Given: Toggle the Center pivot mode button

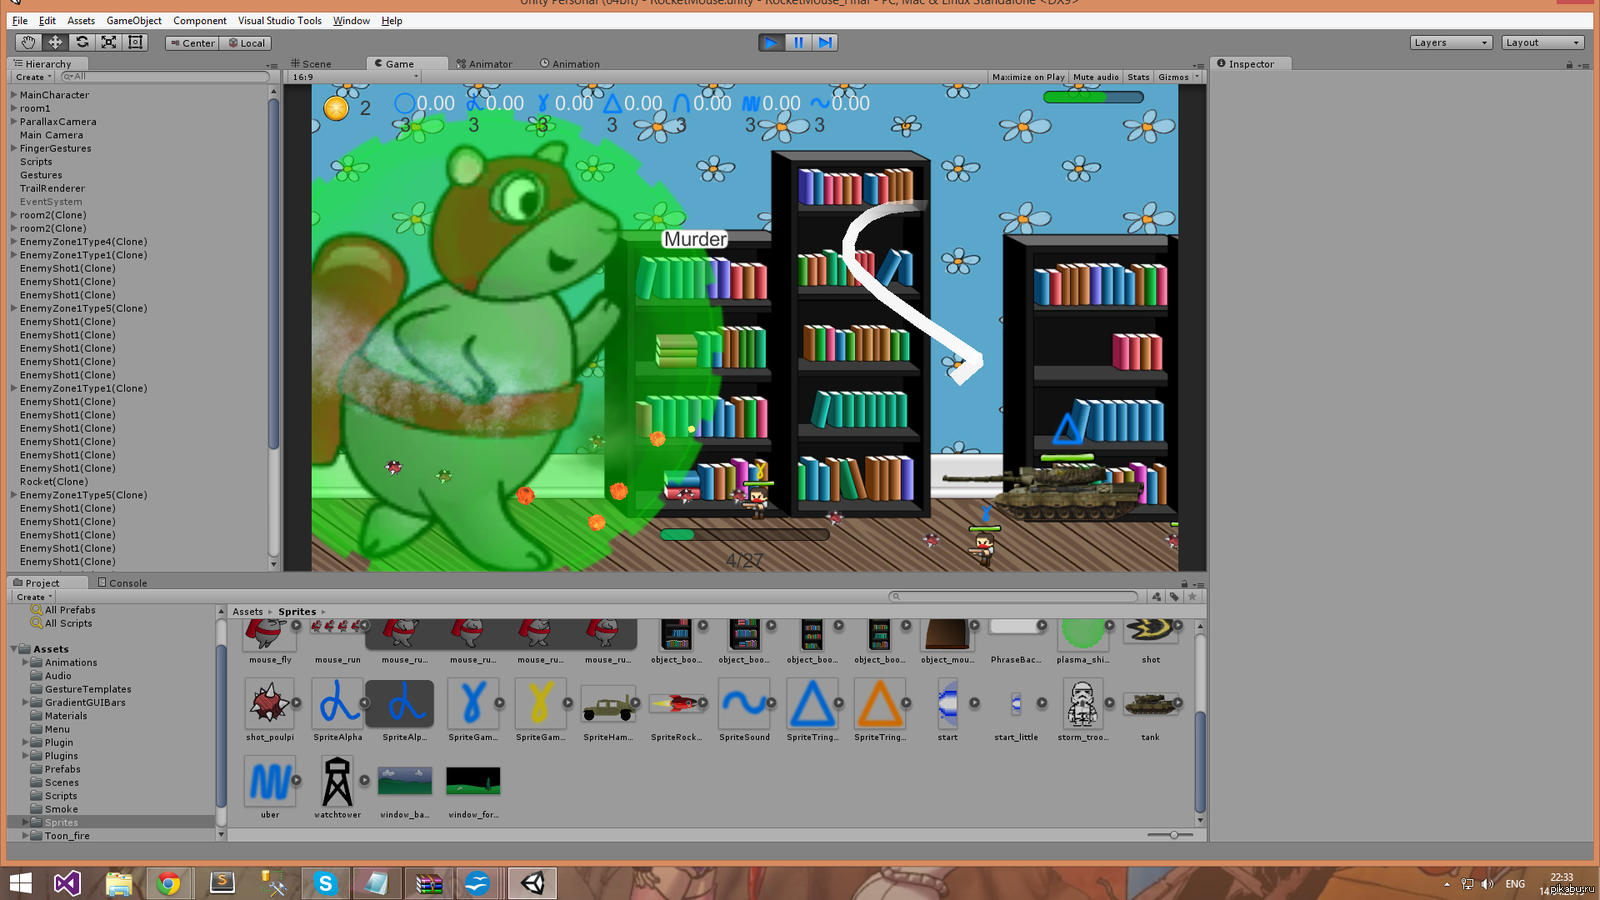Looking at the screenshot, I should pyautogui.click(x=193, y=43).
